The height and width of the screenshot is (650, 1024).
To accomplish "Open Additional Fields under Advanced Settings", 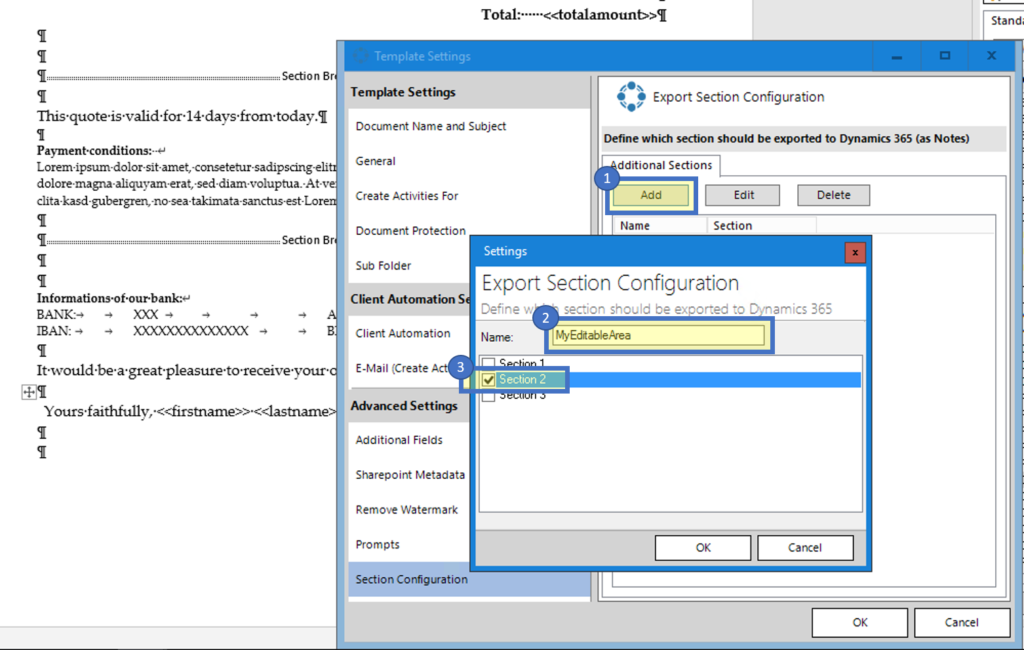I will 399,440.
